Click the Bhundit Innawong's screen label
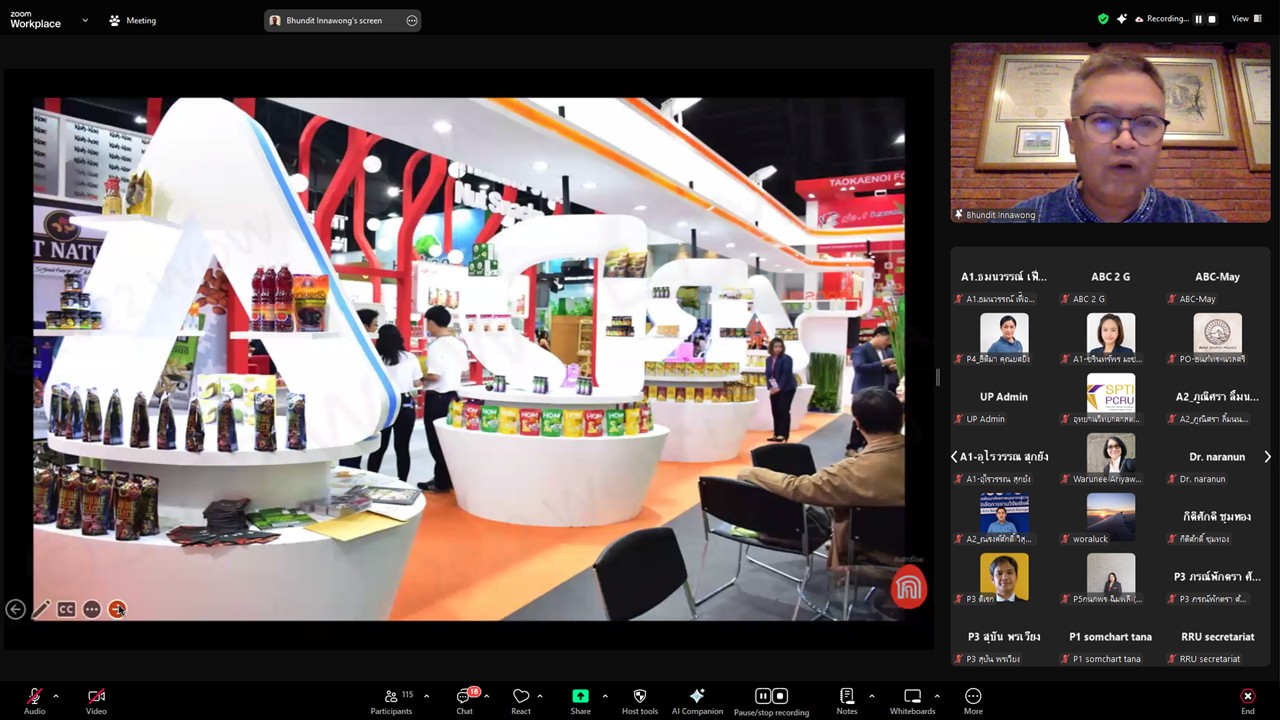Viewport: 1280px width, 720px height. click(334, 20)
